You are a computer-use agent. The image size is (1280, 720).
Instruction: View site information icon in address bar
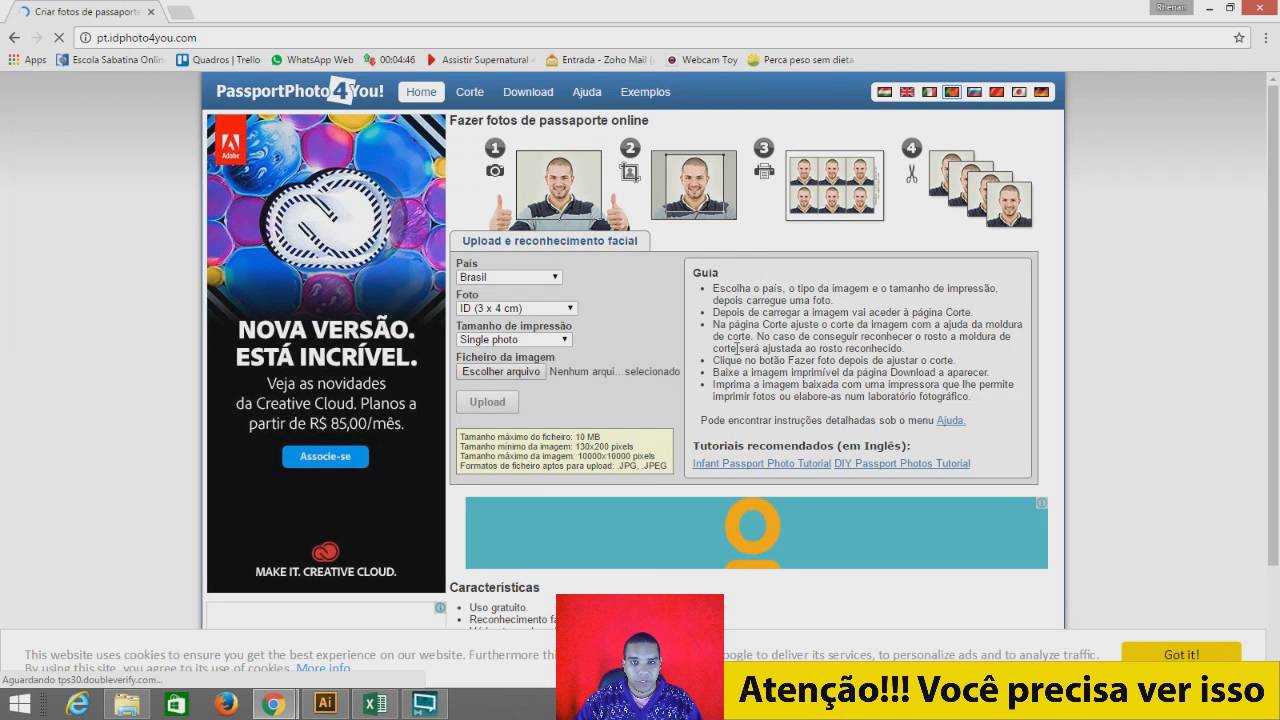tap(86, 37)
